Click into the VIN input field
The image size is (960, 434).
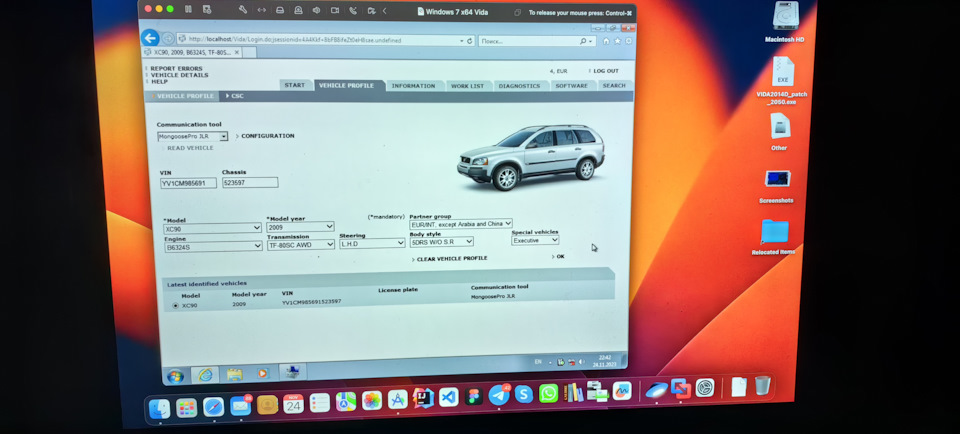click(188, 183)
